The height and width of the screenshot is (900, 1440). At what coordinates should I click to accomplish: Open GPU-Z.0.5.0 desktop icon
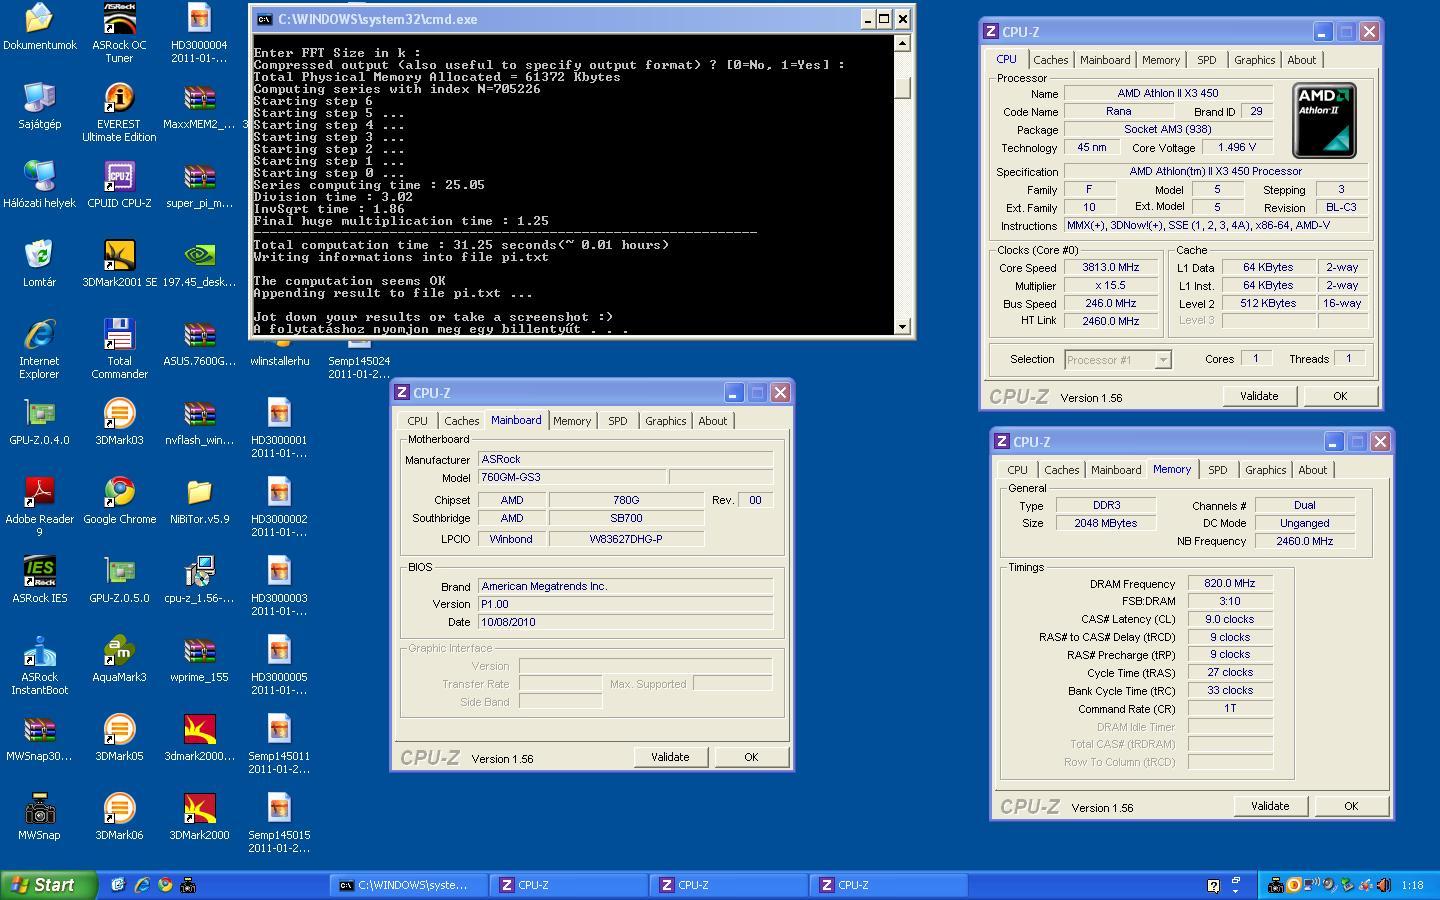[119, 579]
